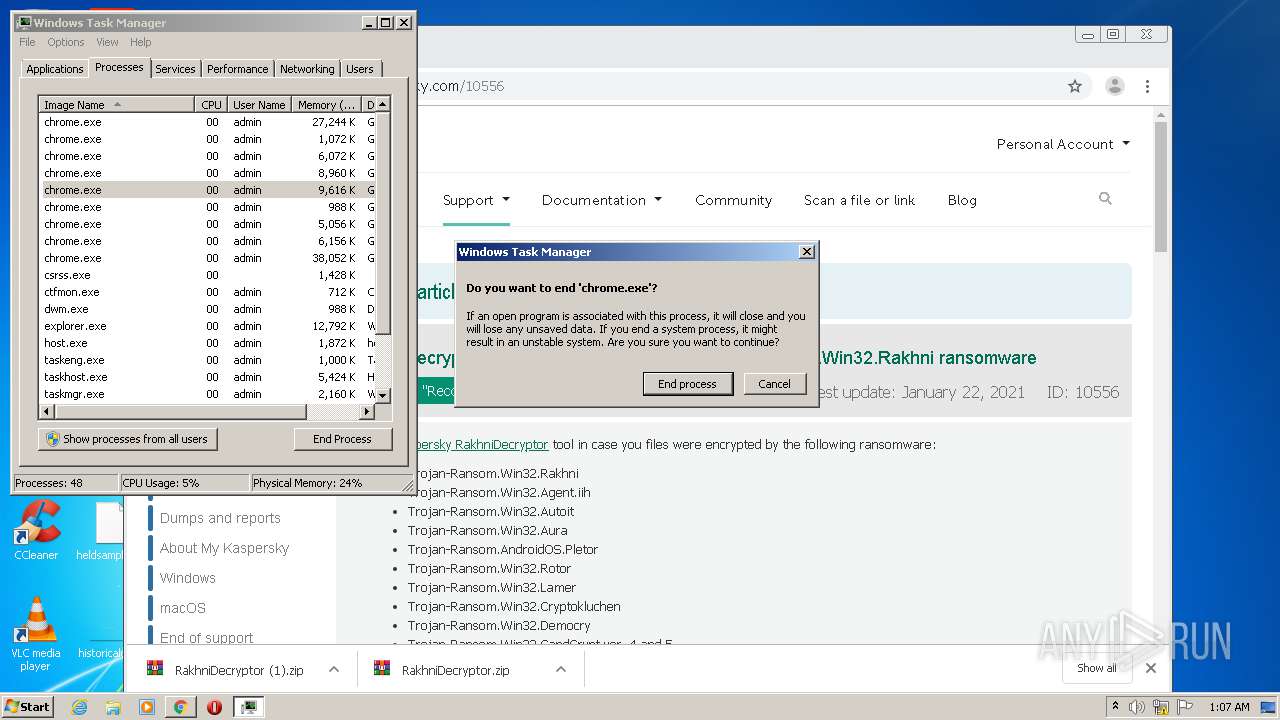
Task: Switch to the Services tab
Action: (175, 69)
